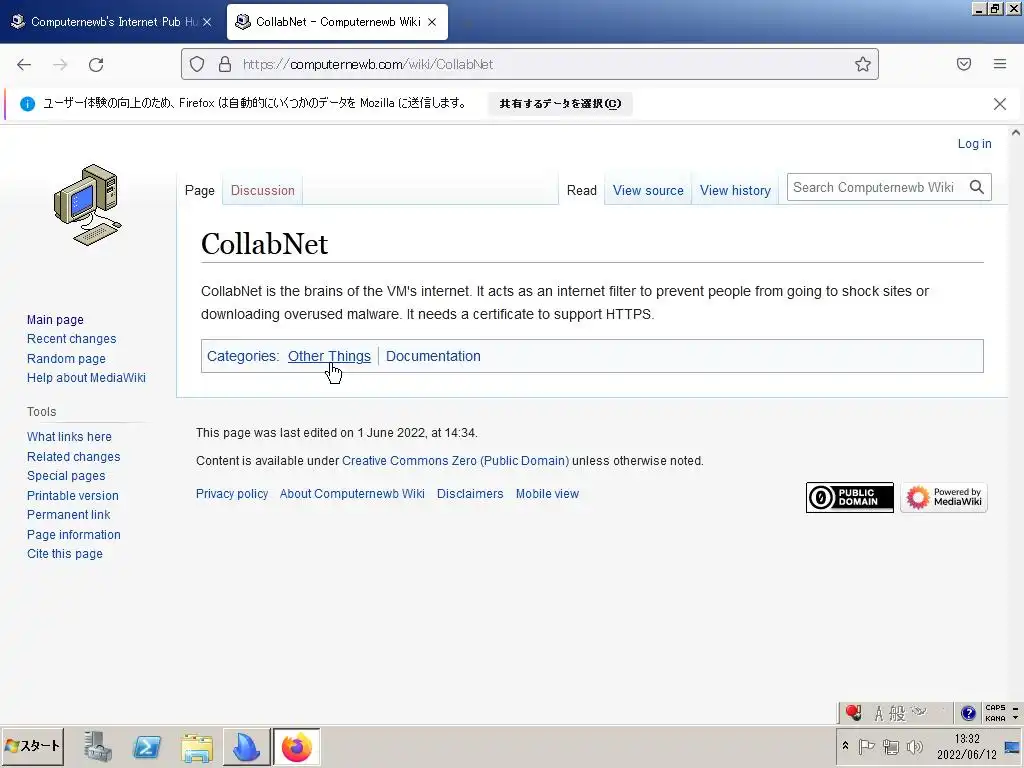
Task: Open the Firefox hamburger menu
Action: 1000,64
